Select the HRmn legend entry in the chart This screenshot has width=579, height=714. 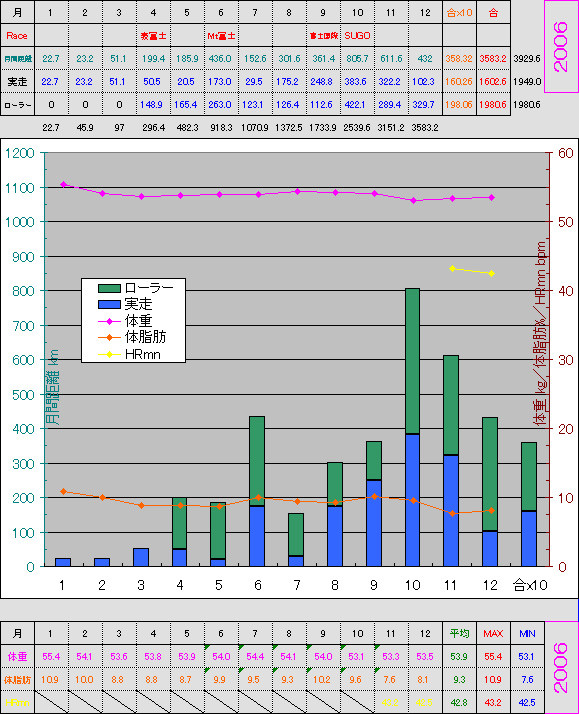(129, 354)
